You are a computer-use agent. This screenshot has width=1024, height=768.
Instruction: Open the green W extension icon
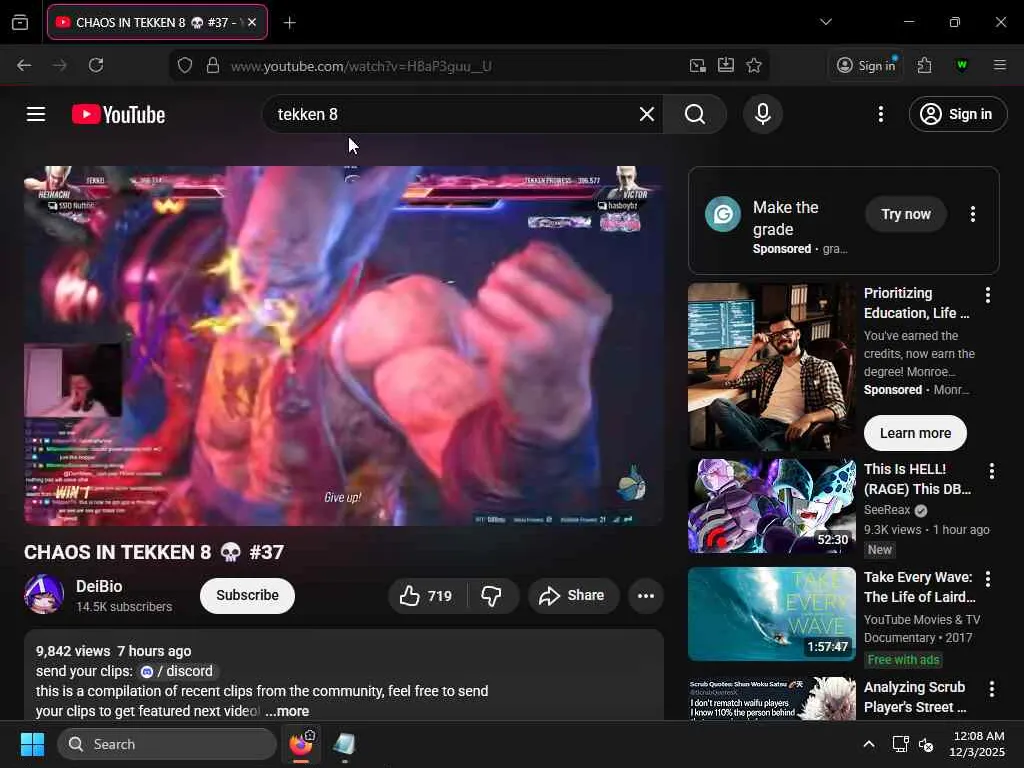(x=961, y=65)
